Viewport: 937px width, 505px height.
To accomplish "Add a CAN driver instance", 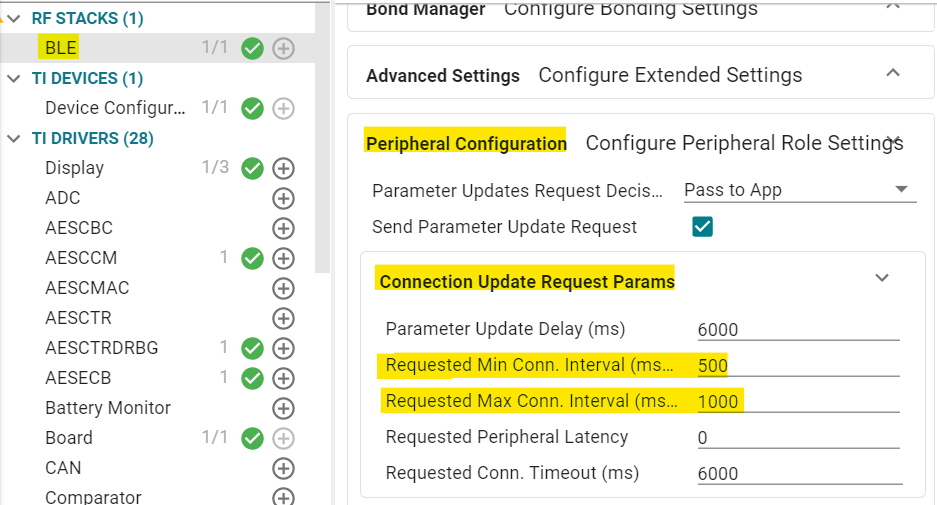I will pyautogui.click(x=283, y=468).
